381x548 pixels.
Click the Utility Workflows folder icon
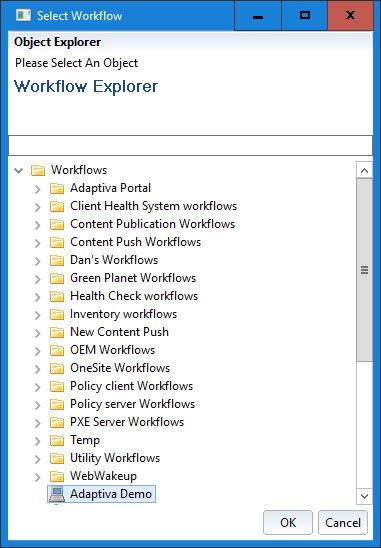pos(57,458)
